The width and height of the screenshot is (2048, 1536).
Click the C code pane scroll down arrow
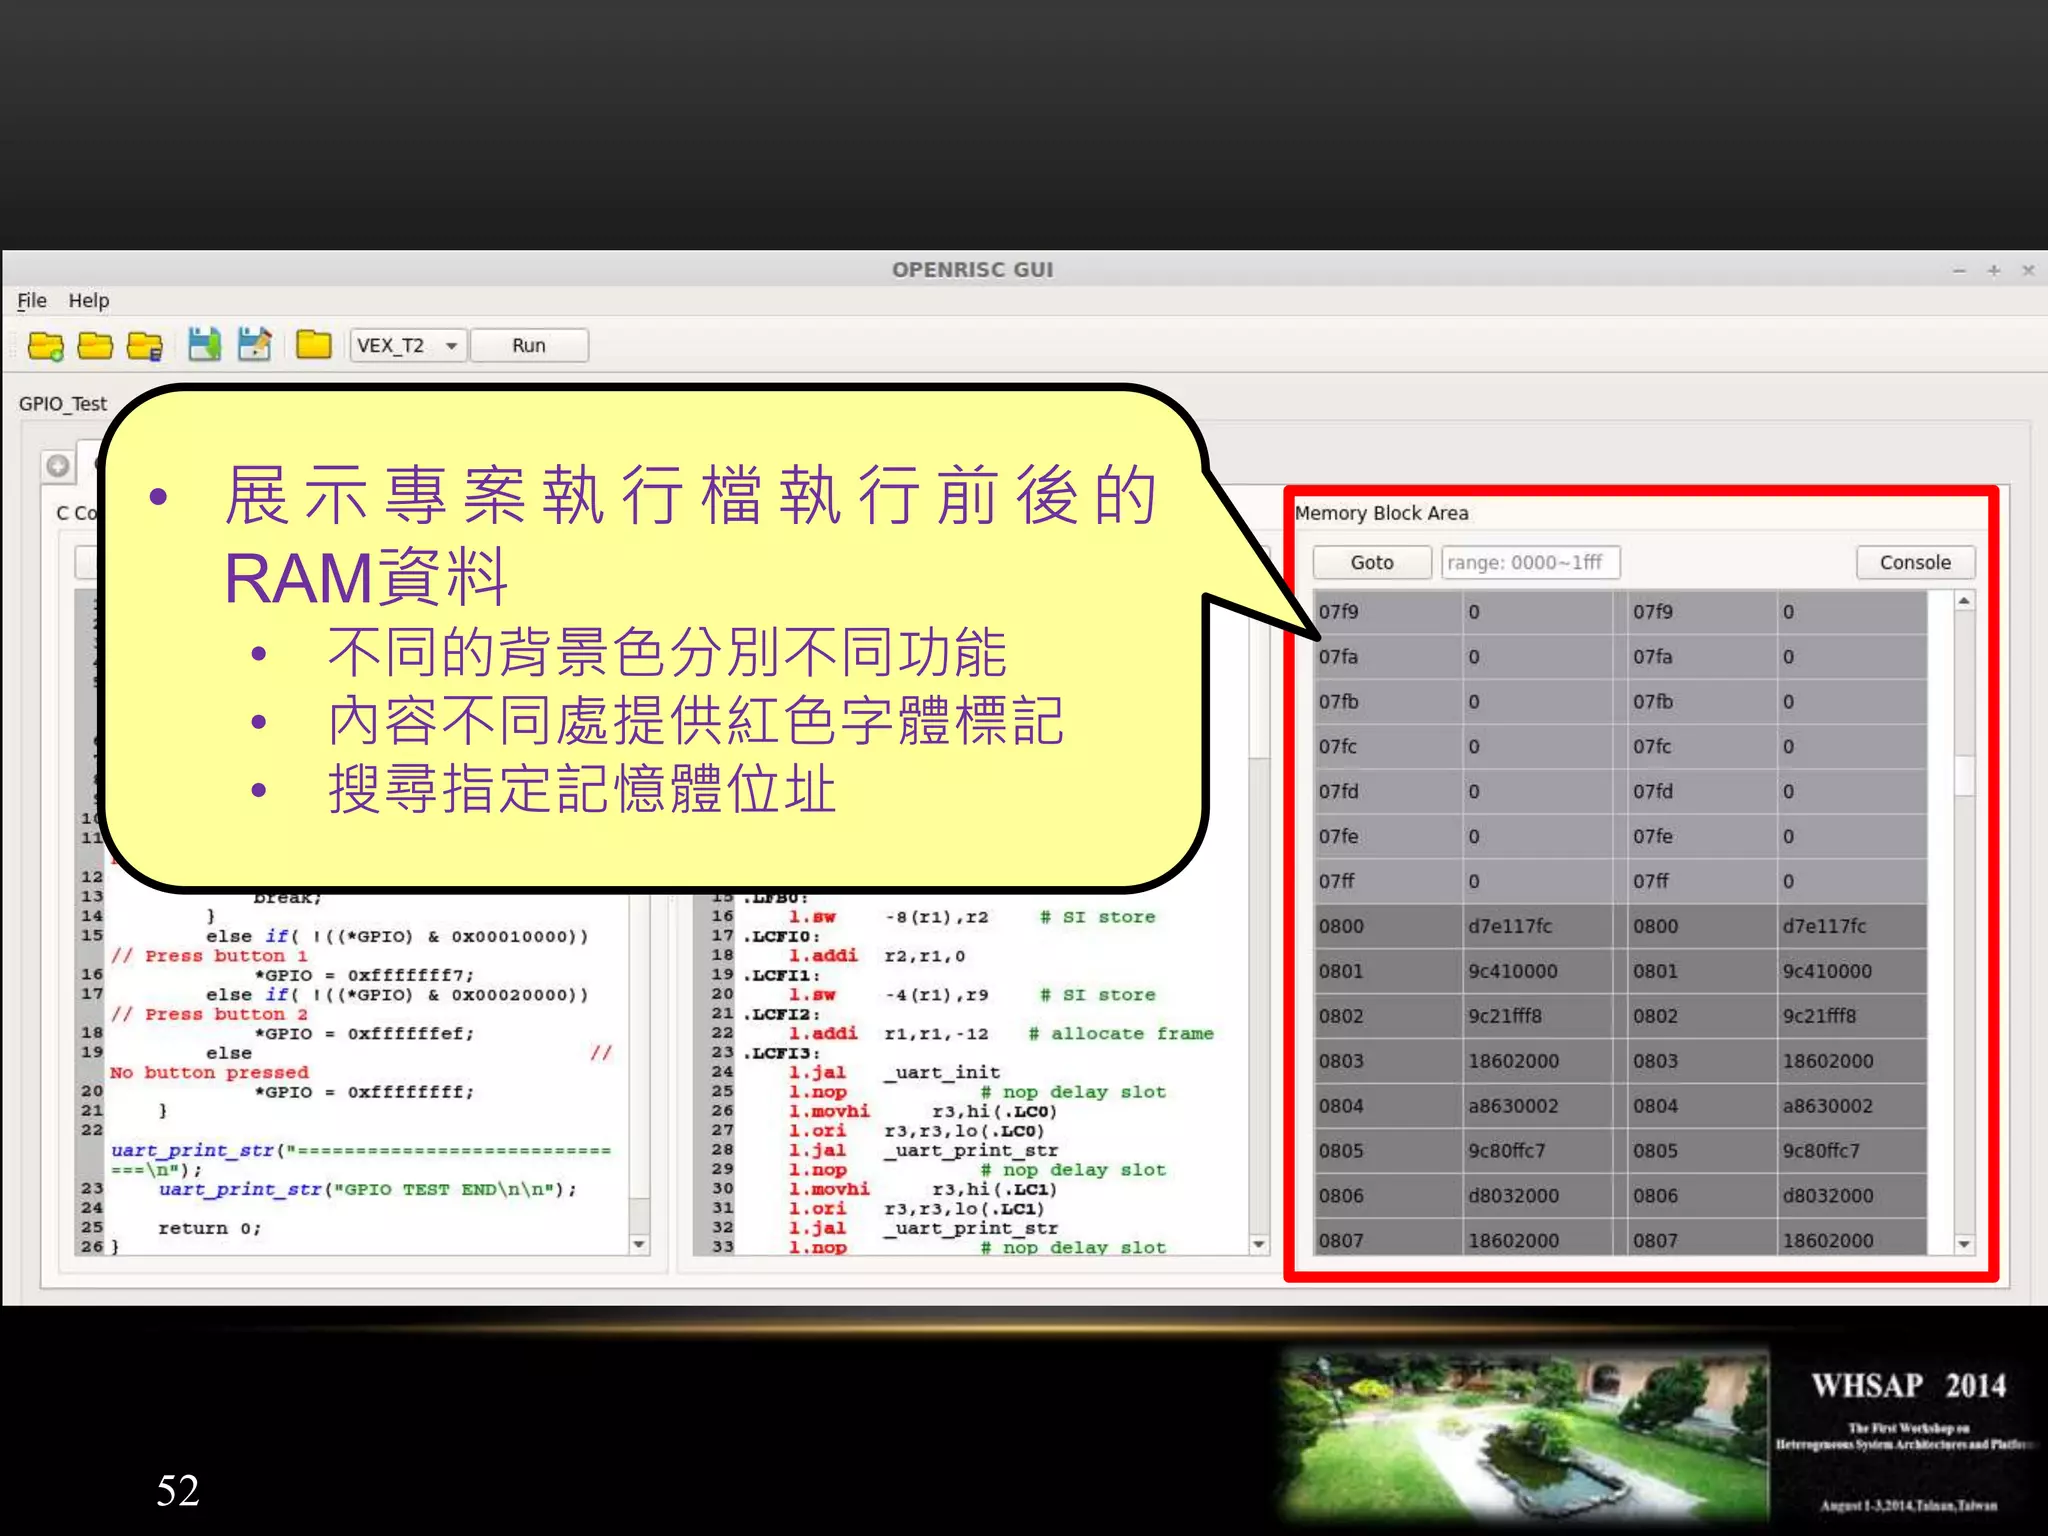pos(639,1244)
